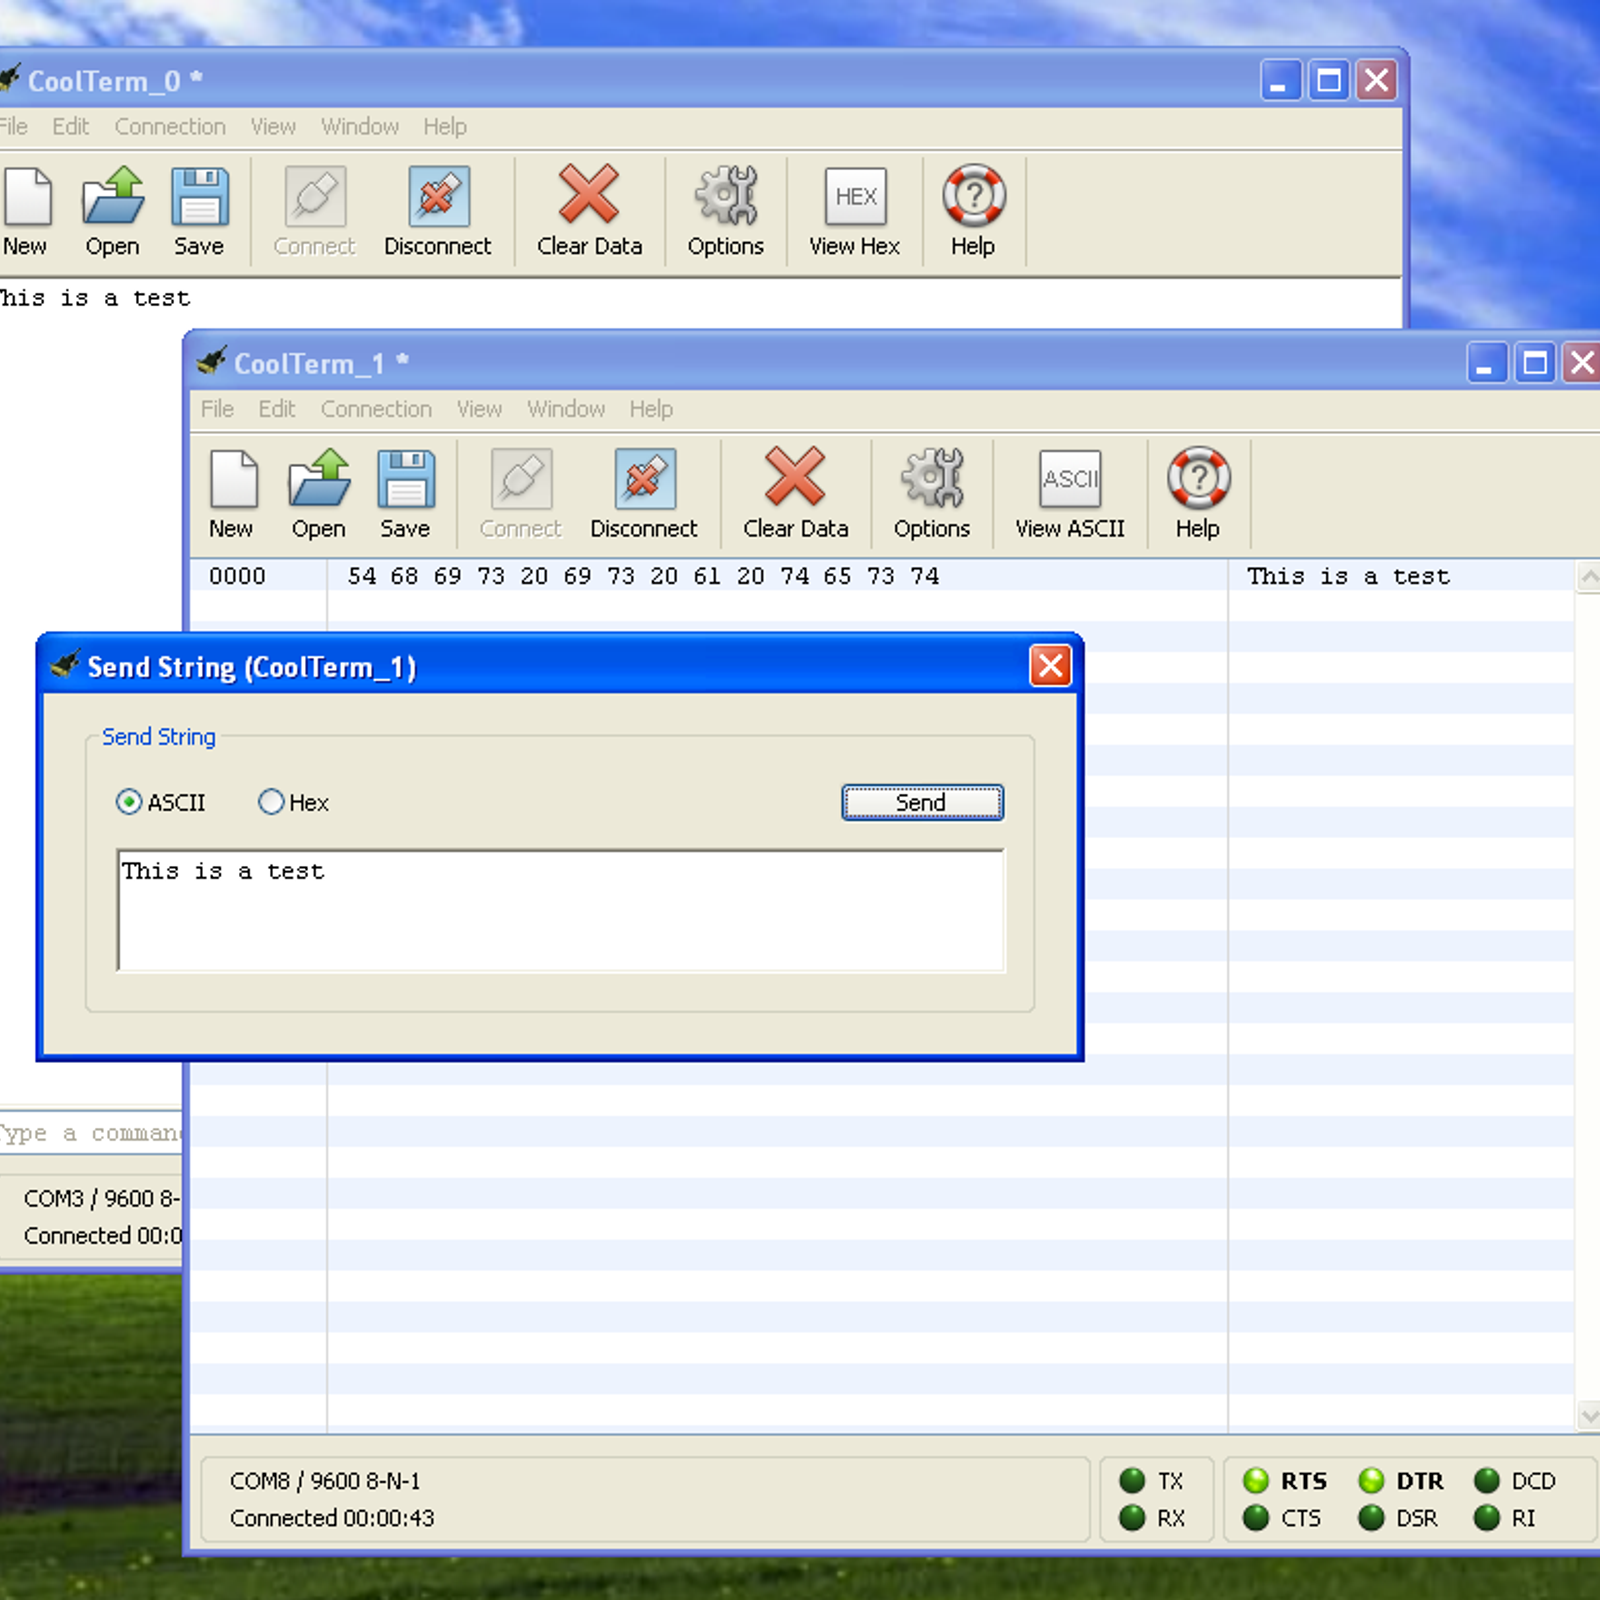Open View menu in CoolTerm_1
The width and height of the screenshot is (1600, 1600).
479,409
